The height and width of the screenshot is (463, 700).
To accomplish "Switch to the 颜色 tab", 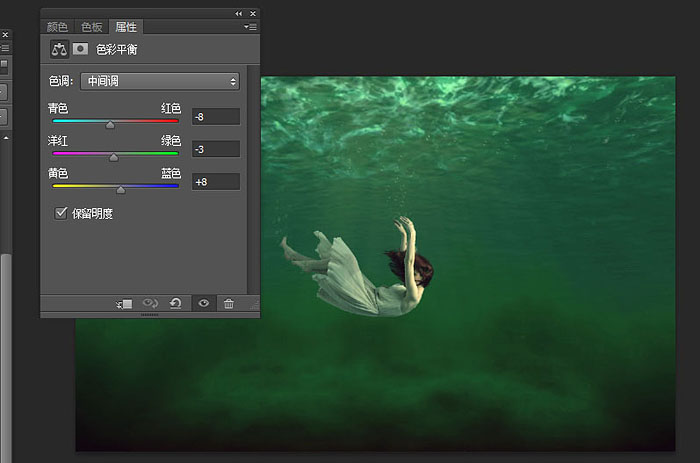I will click(x=57, y=27).
